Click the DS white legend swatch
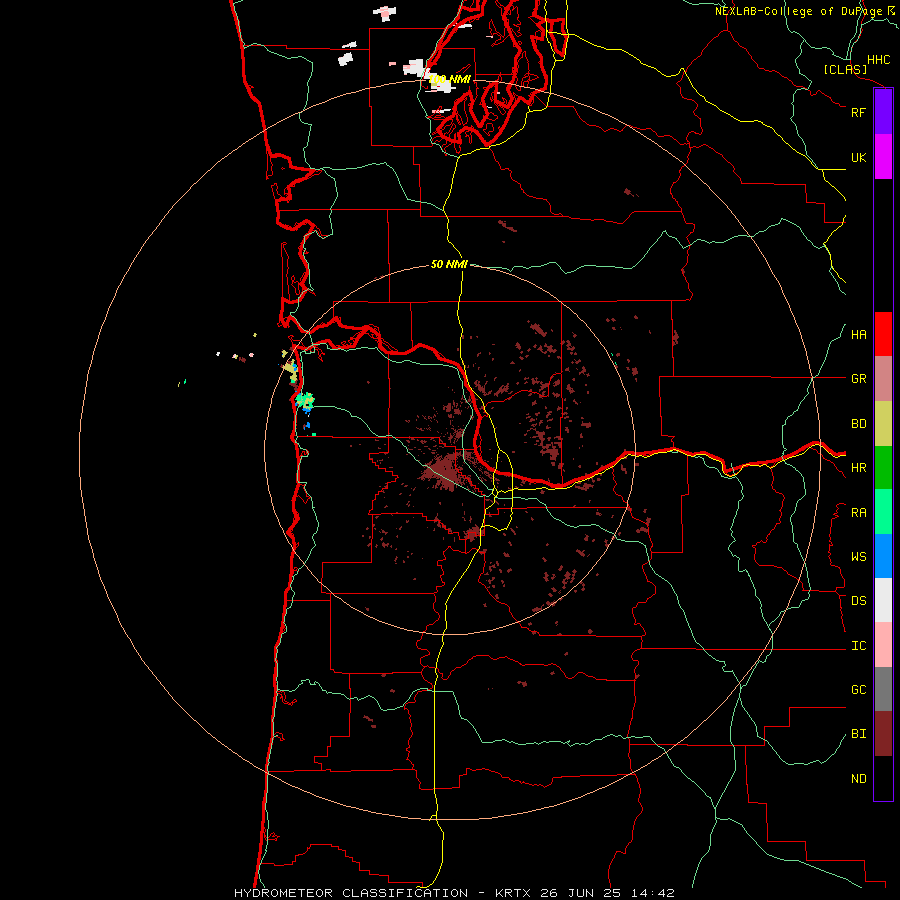 coord(883,600)
